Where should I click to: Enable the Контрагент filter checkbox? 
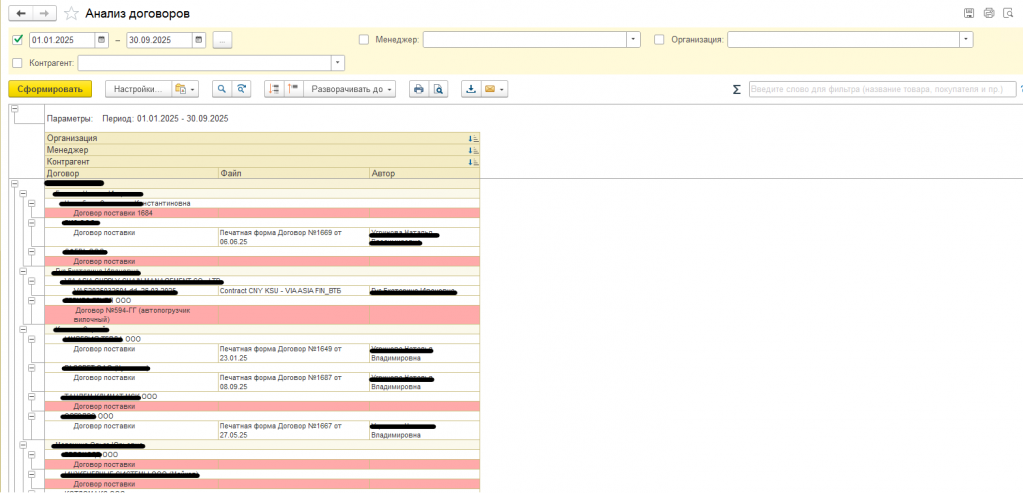(18, 63)
